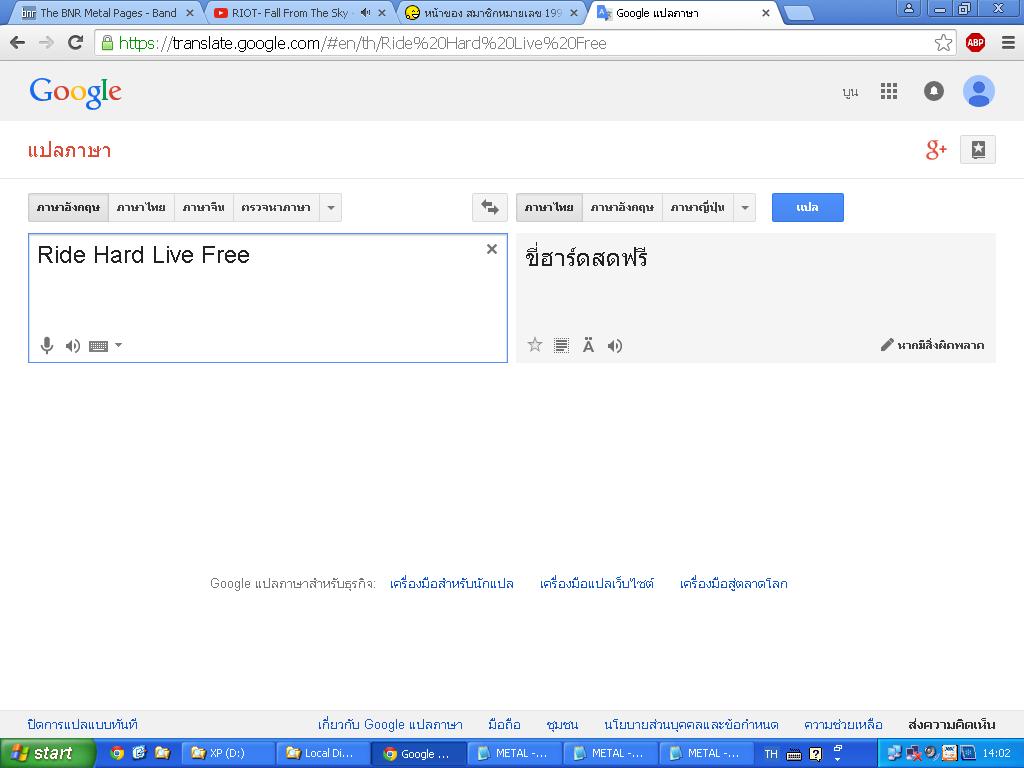Open the Adblock Plus extension icon
Image resolution: width=1024 pixels, height=768 pixels.
coord(975,43)
